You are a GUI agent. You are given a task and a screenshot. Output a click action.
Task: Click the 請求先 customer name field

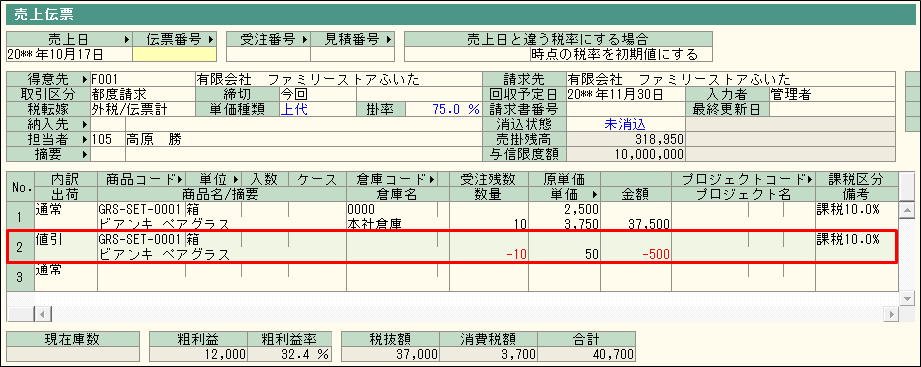(x=731, y=79)
